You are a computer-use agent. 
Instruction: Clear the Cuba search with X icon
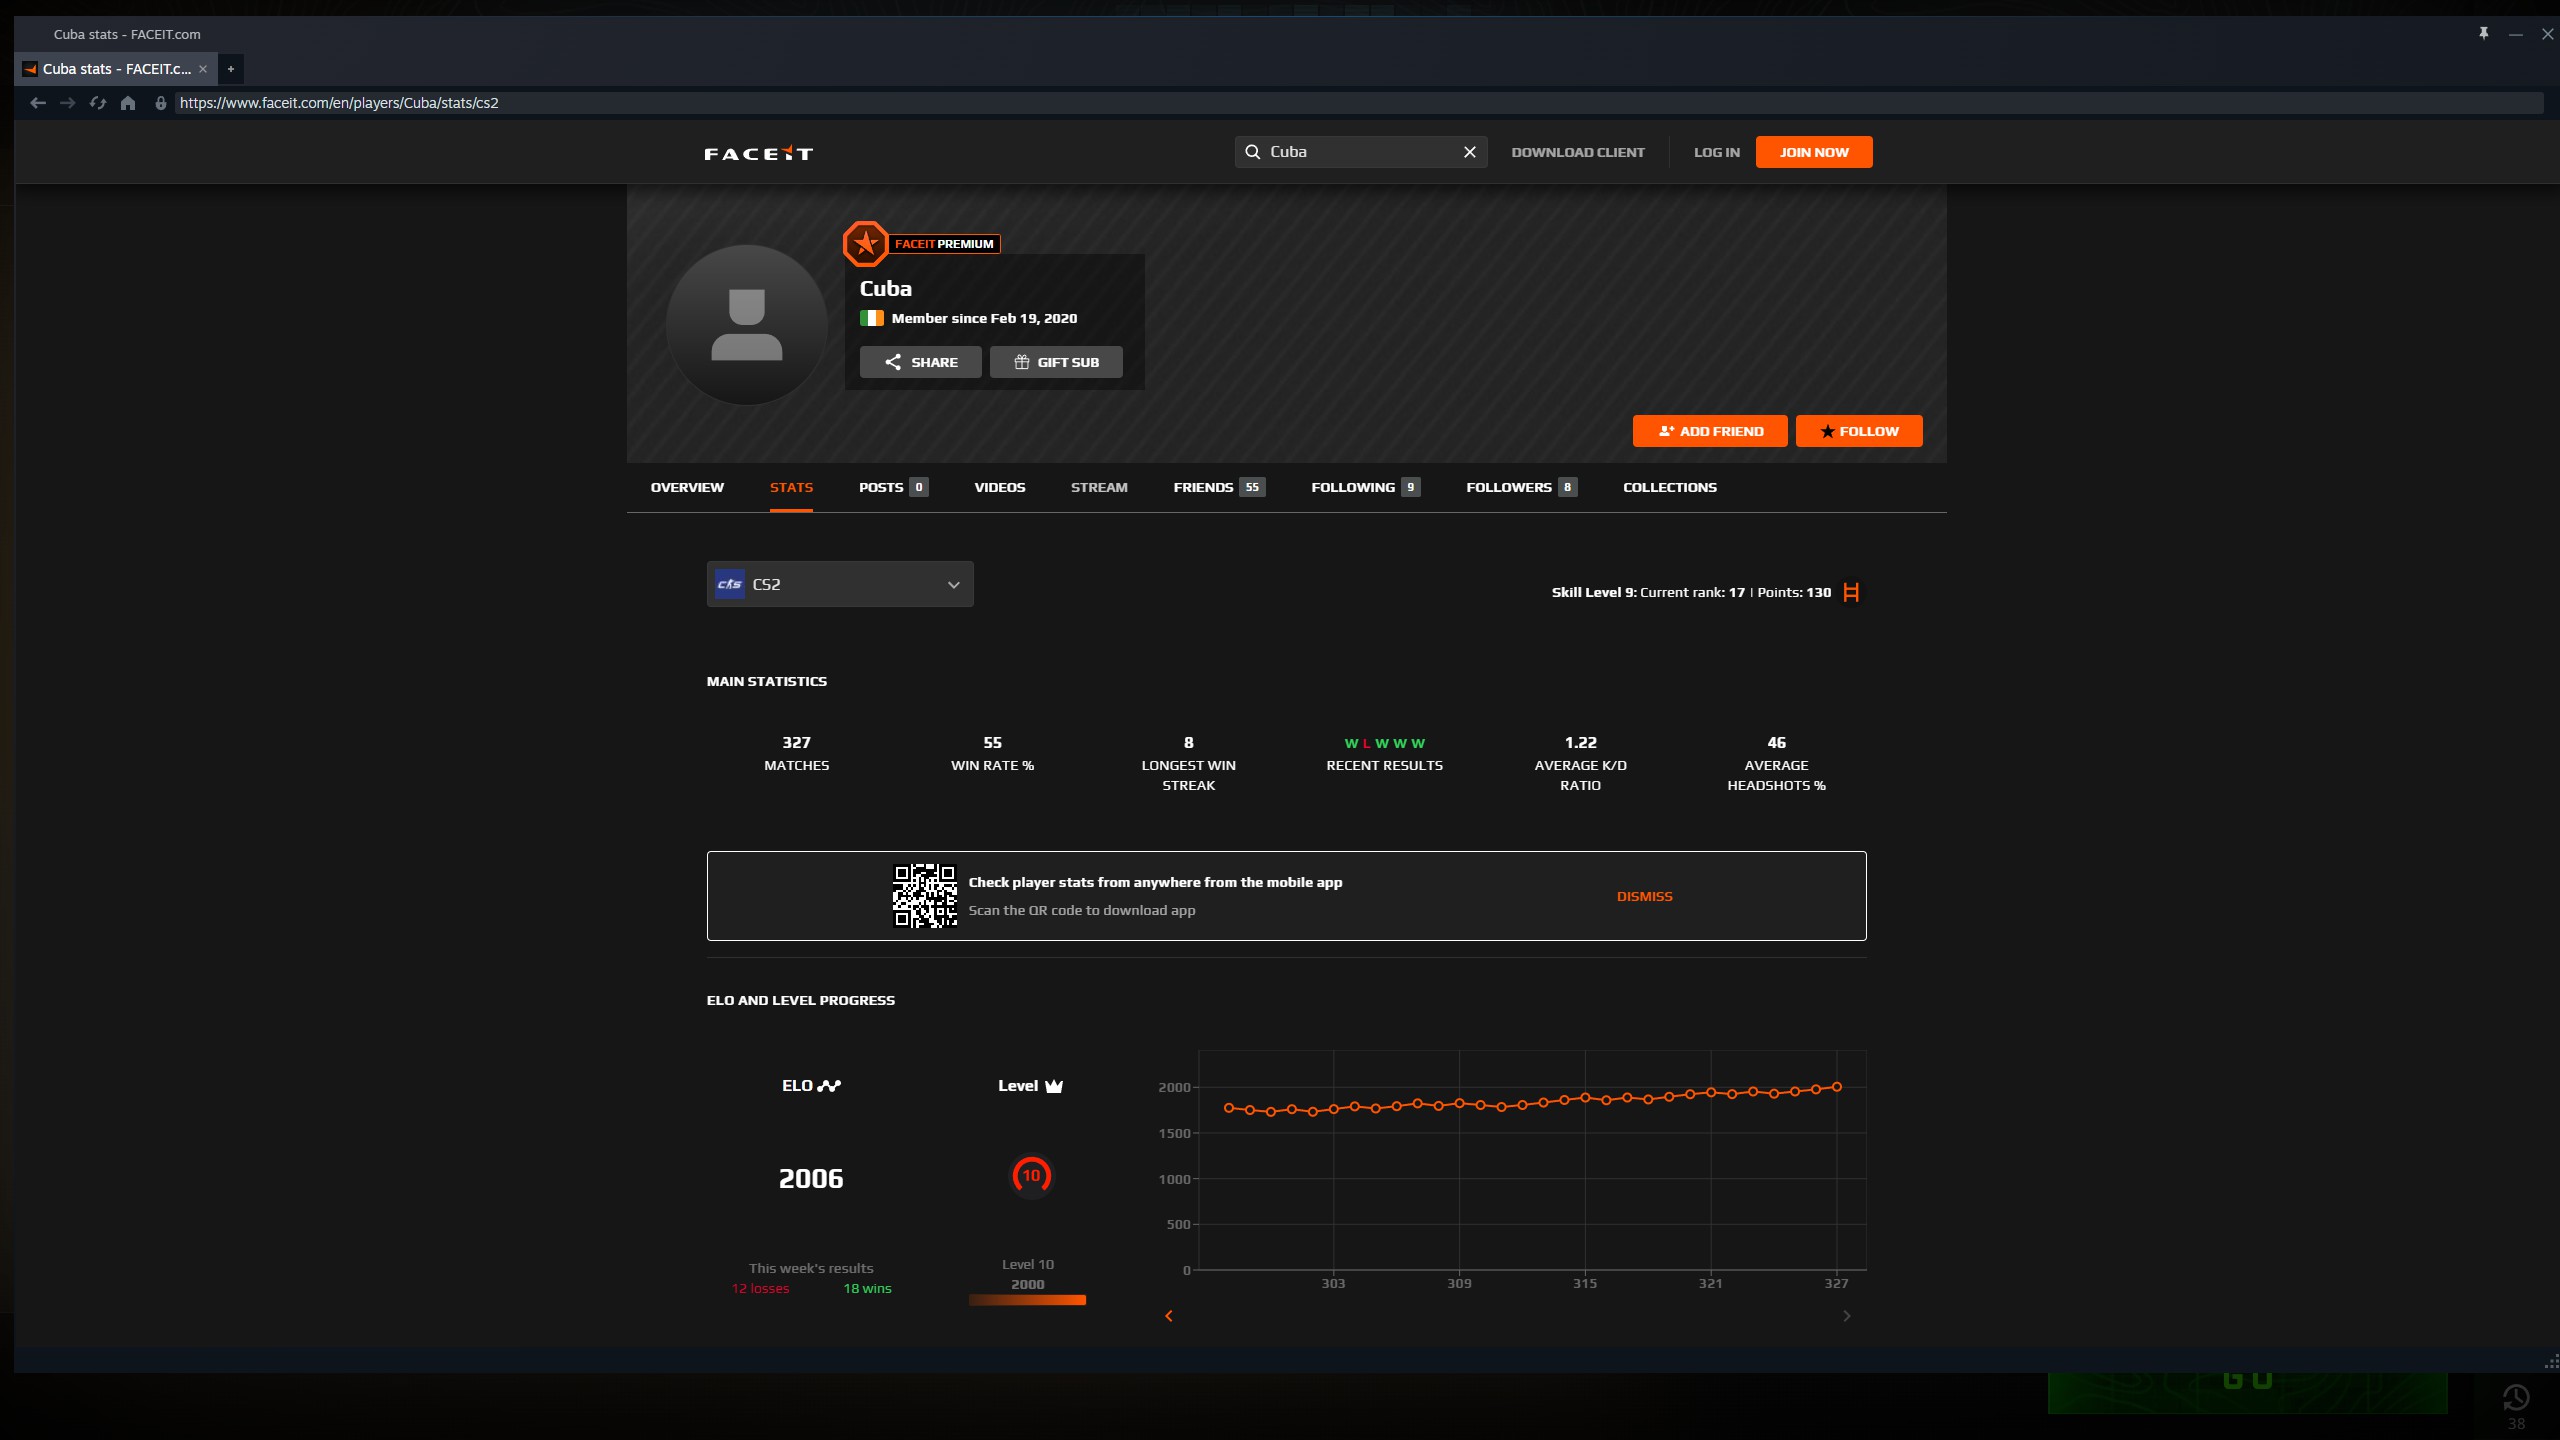point(1469,152)
